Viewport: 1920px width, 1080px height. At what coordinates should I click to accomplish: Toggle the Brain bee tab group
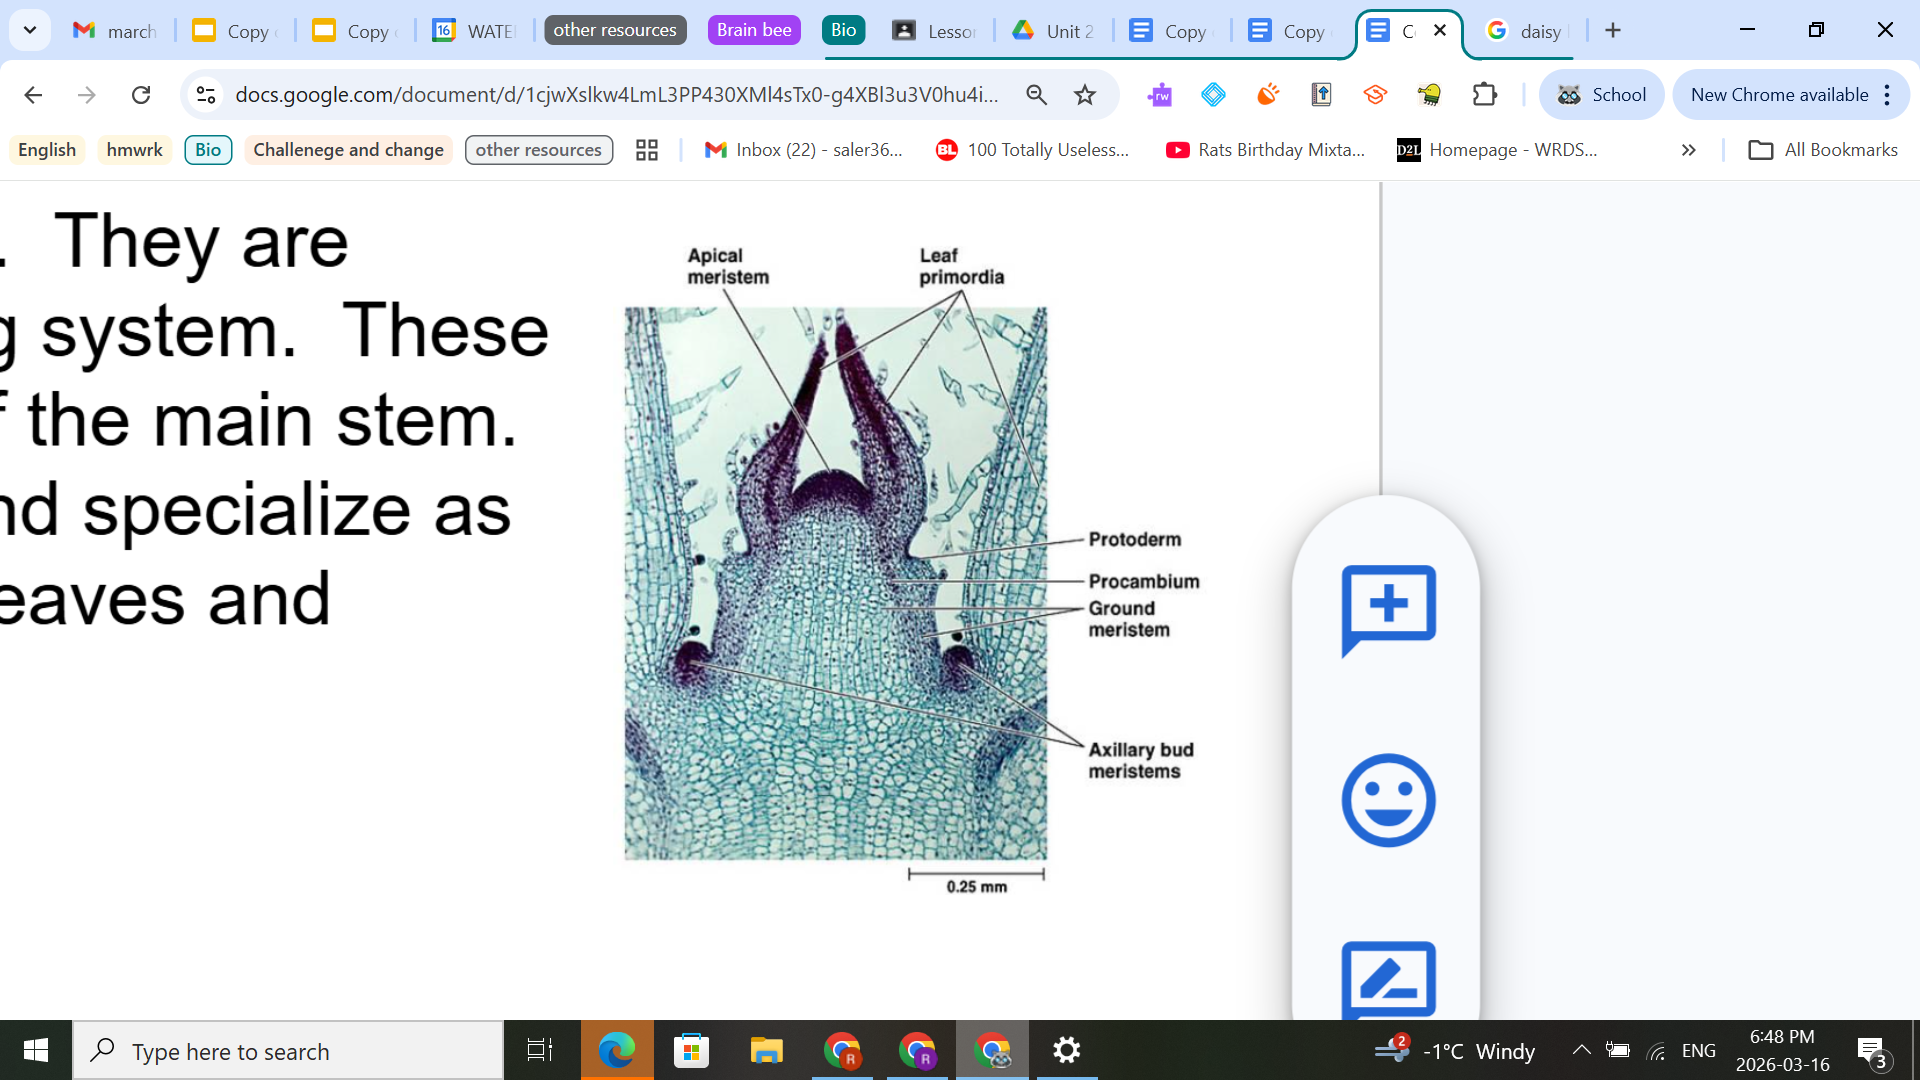pos(754,30)
